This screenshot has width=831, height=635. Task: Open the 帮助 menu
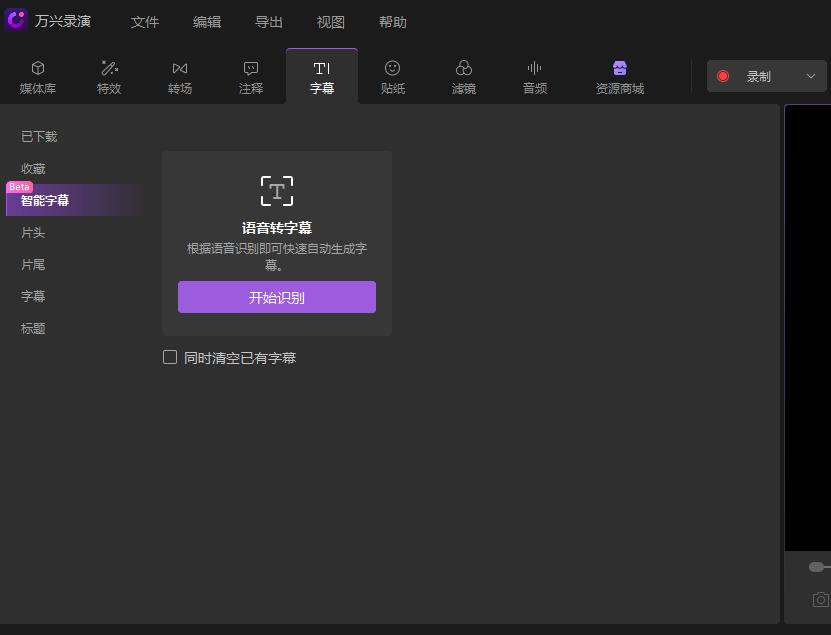(x=393, y=22)
